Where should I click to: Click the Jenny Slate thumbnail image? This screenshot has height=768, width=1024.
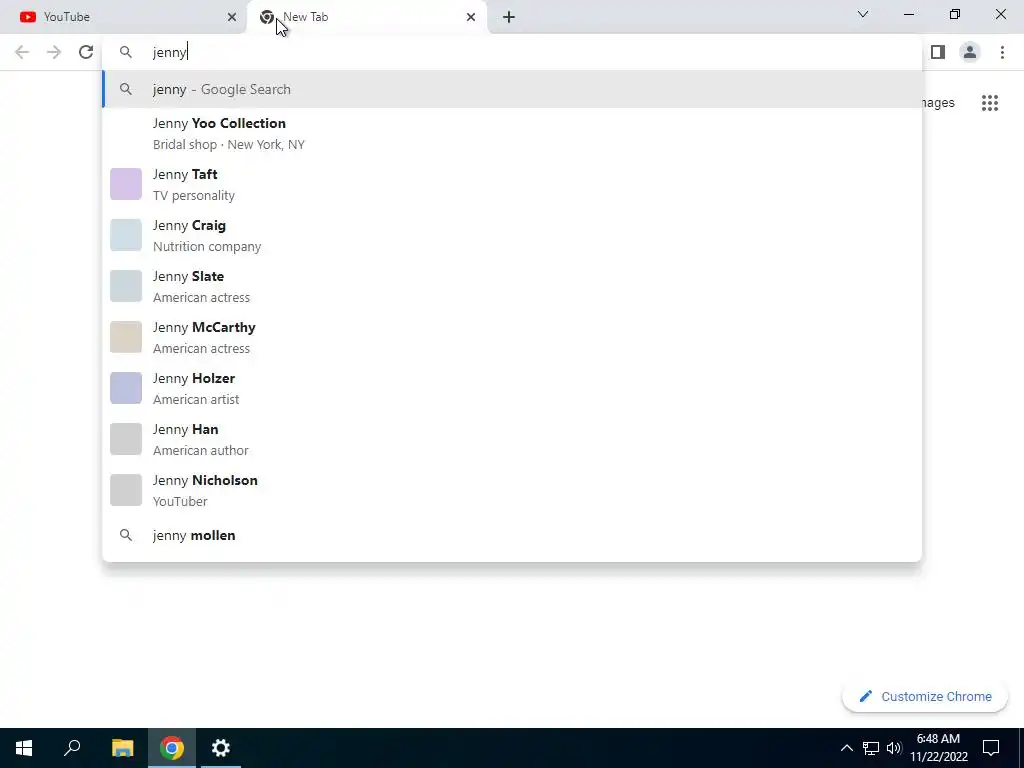(126, 286)
